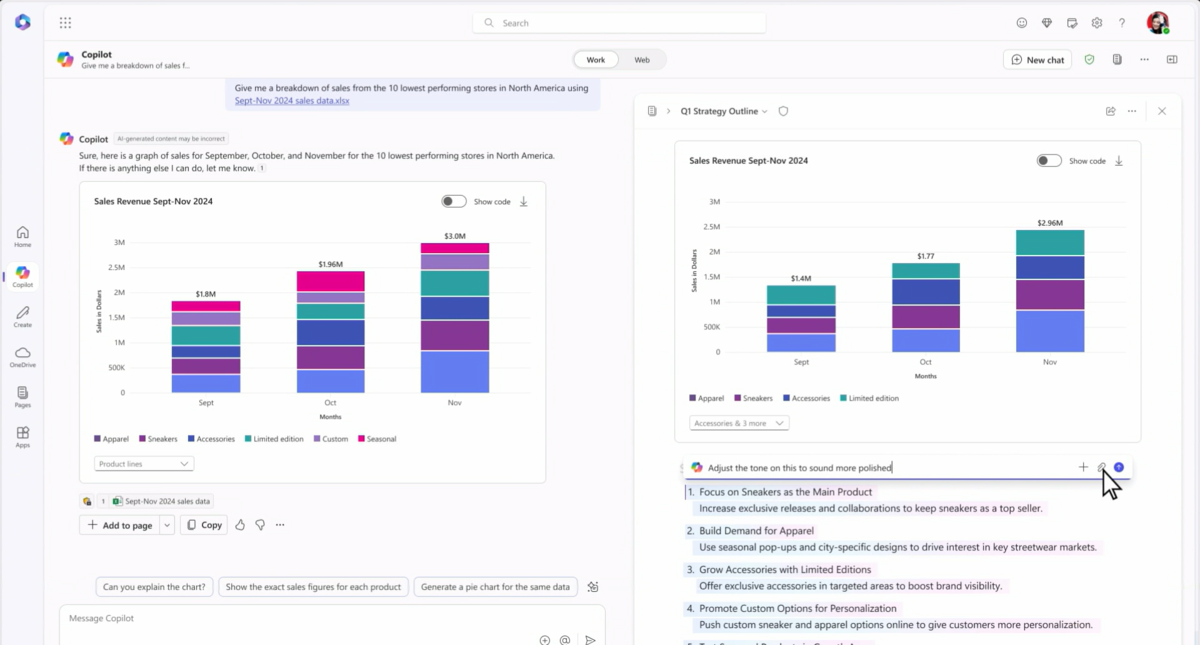Click 'Can you explain the chart?' suggestion
The image size is (1200, 645).
coord(154,587)
